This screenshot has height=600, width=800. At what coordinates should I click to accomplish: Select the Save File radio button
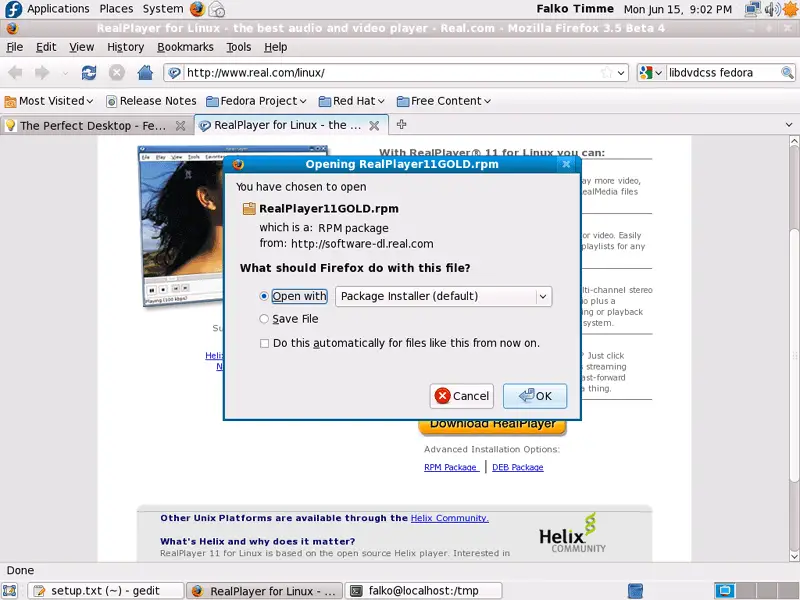(264, 319)
